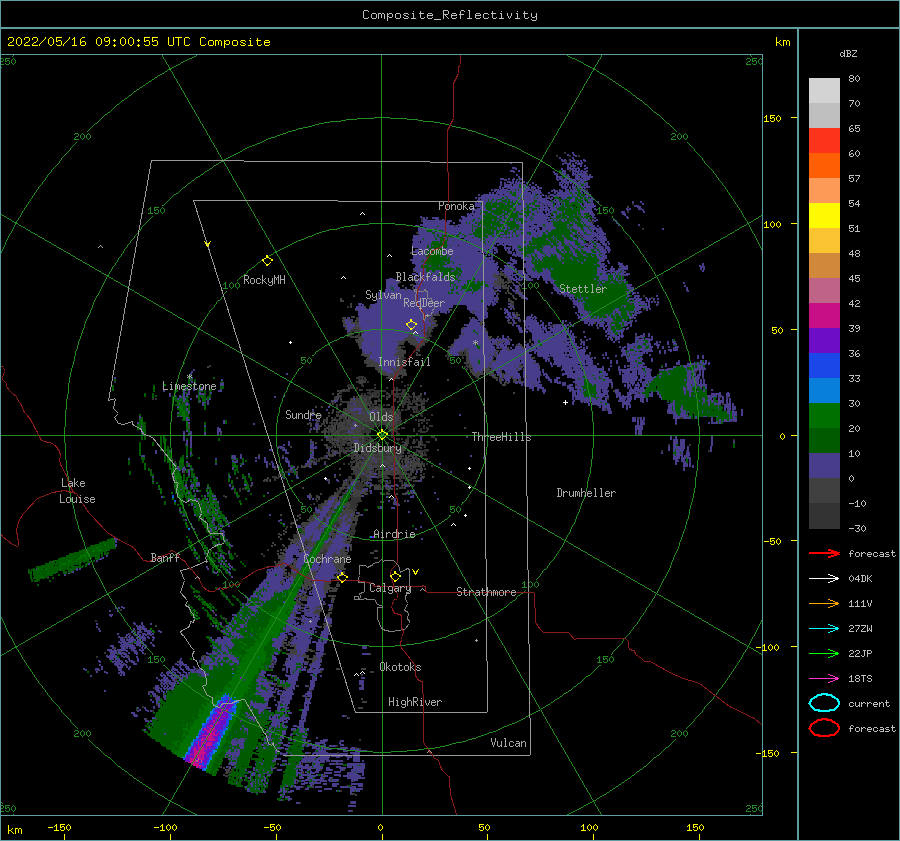Click the Strathmore town label
This screenshot has height=841, width=900.
[486, 592]
